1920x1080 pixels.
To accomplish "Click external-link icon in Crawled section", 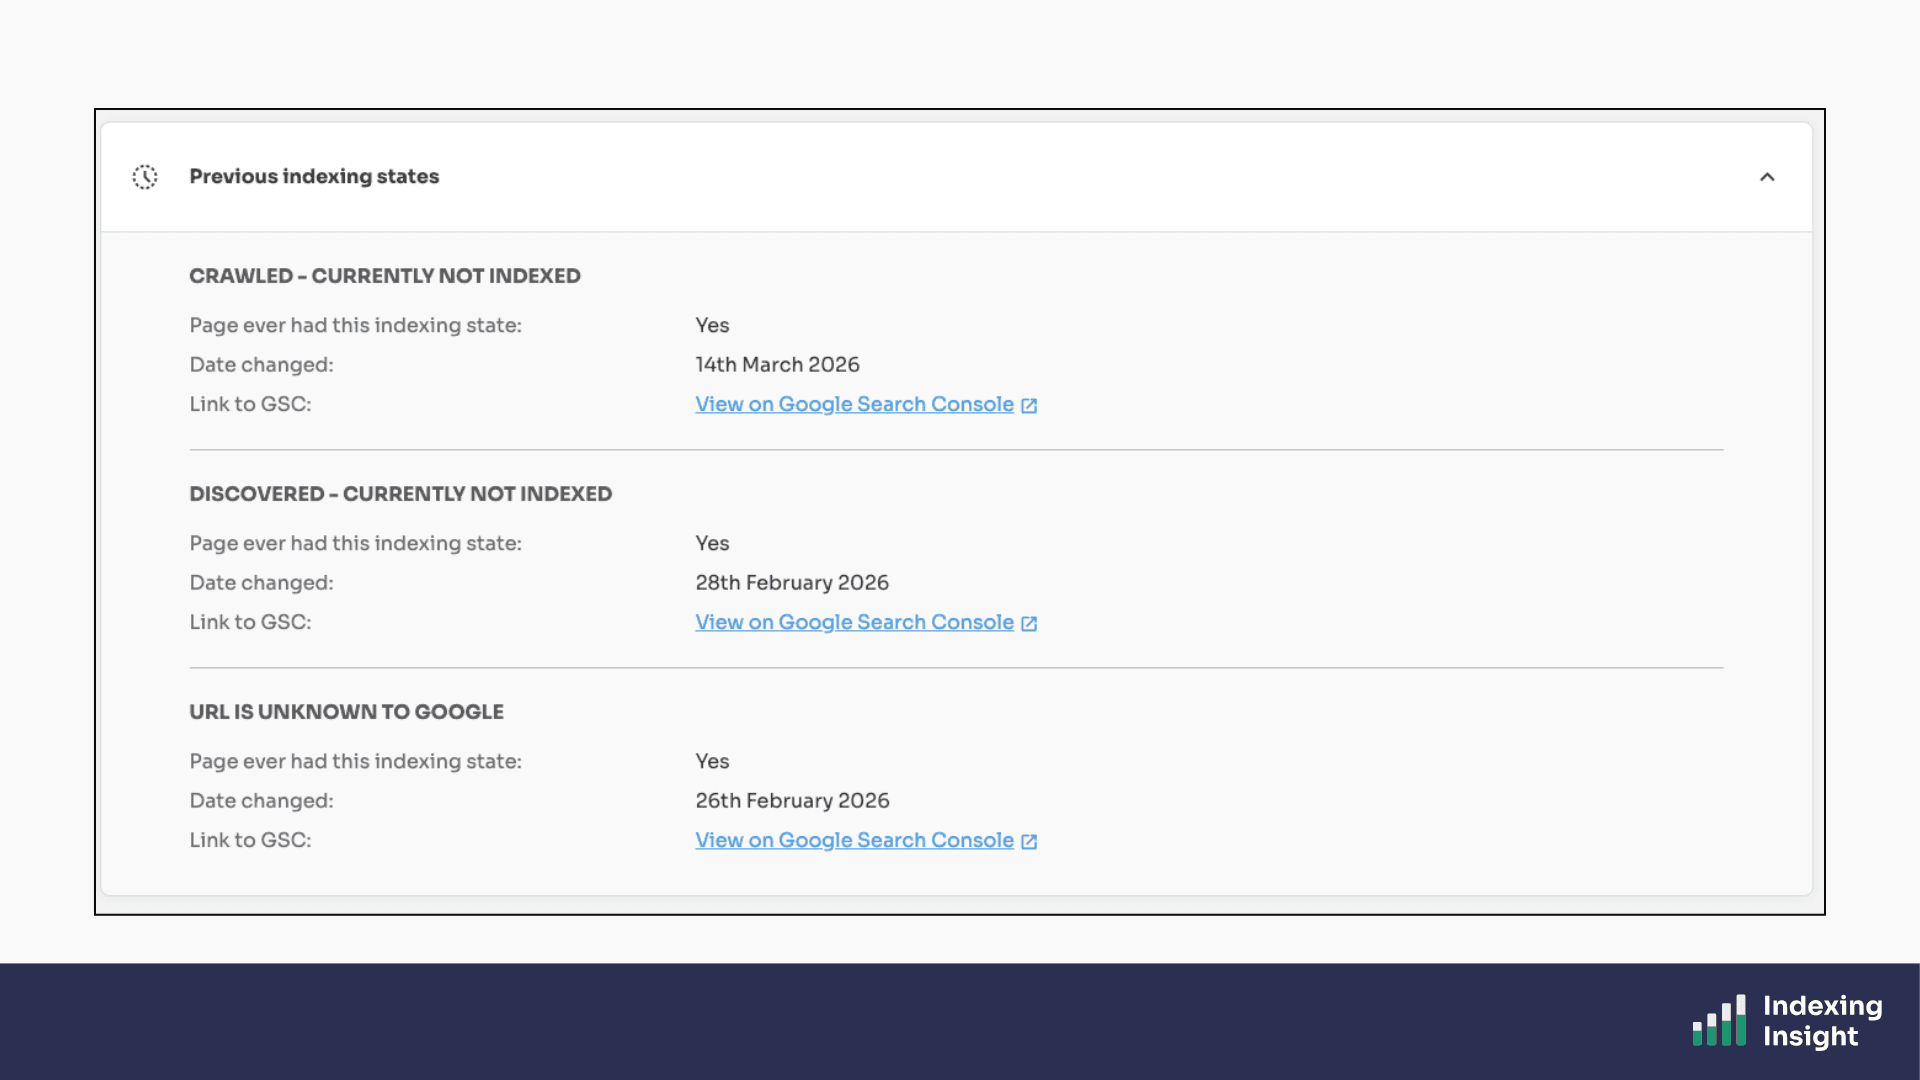I will click(1029, 405).
